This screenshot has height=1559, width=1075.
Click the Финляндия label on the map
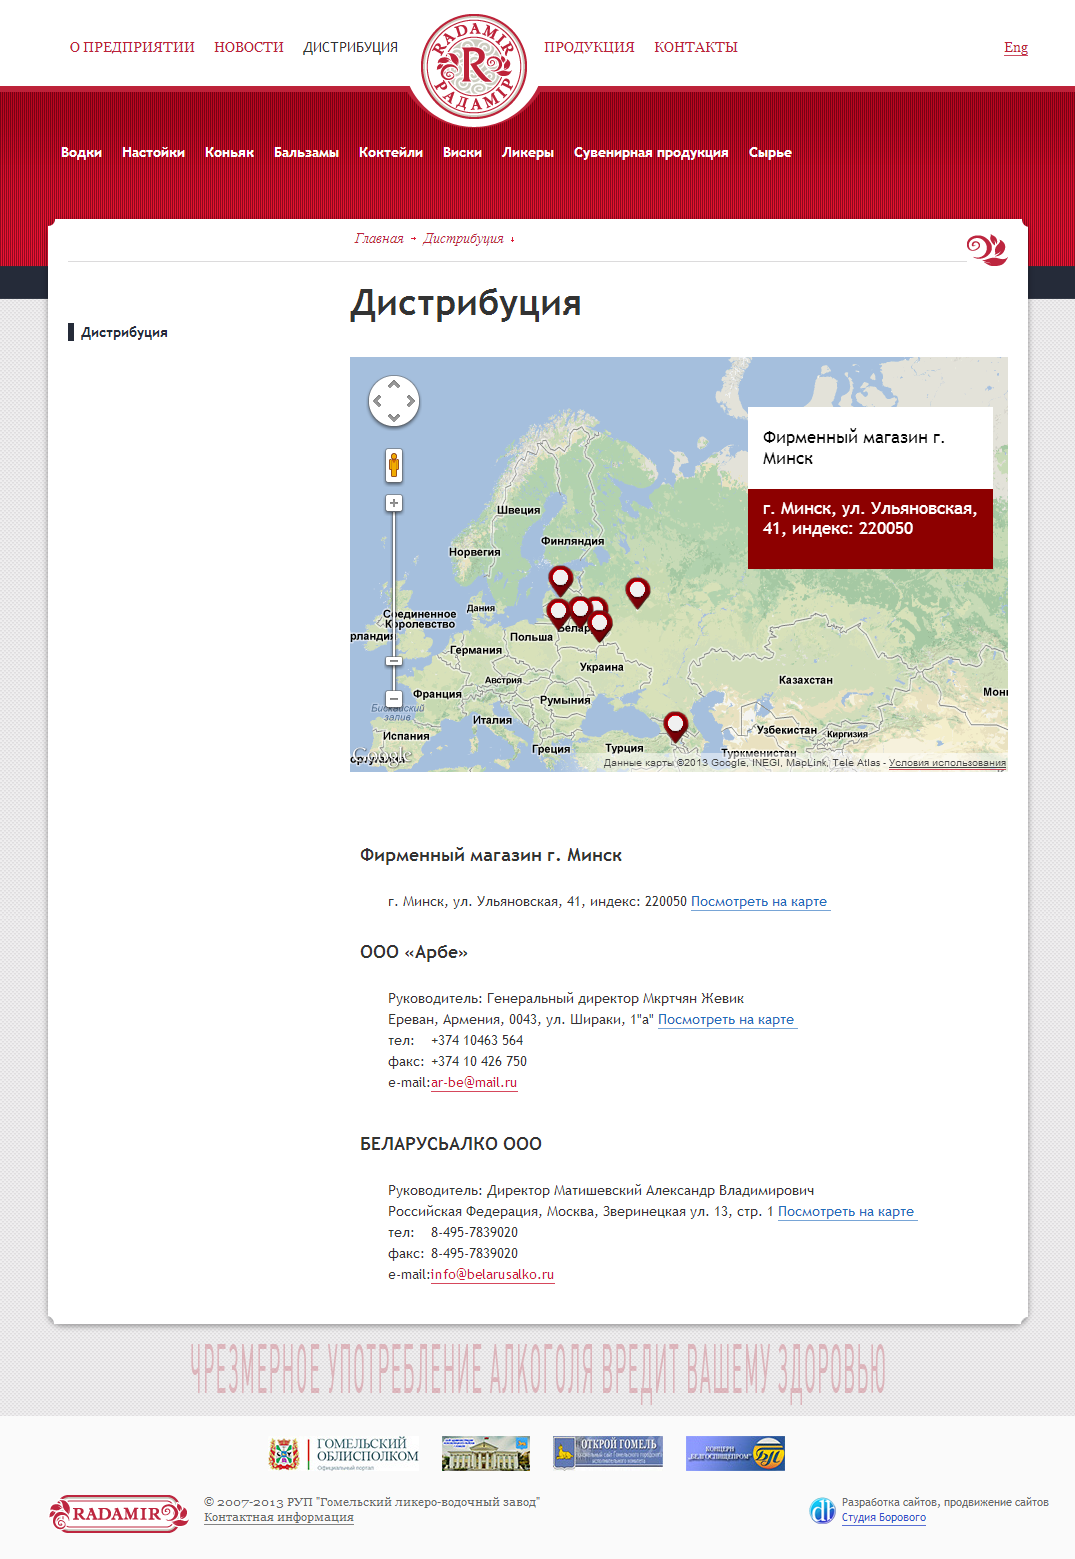point(573,541)
